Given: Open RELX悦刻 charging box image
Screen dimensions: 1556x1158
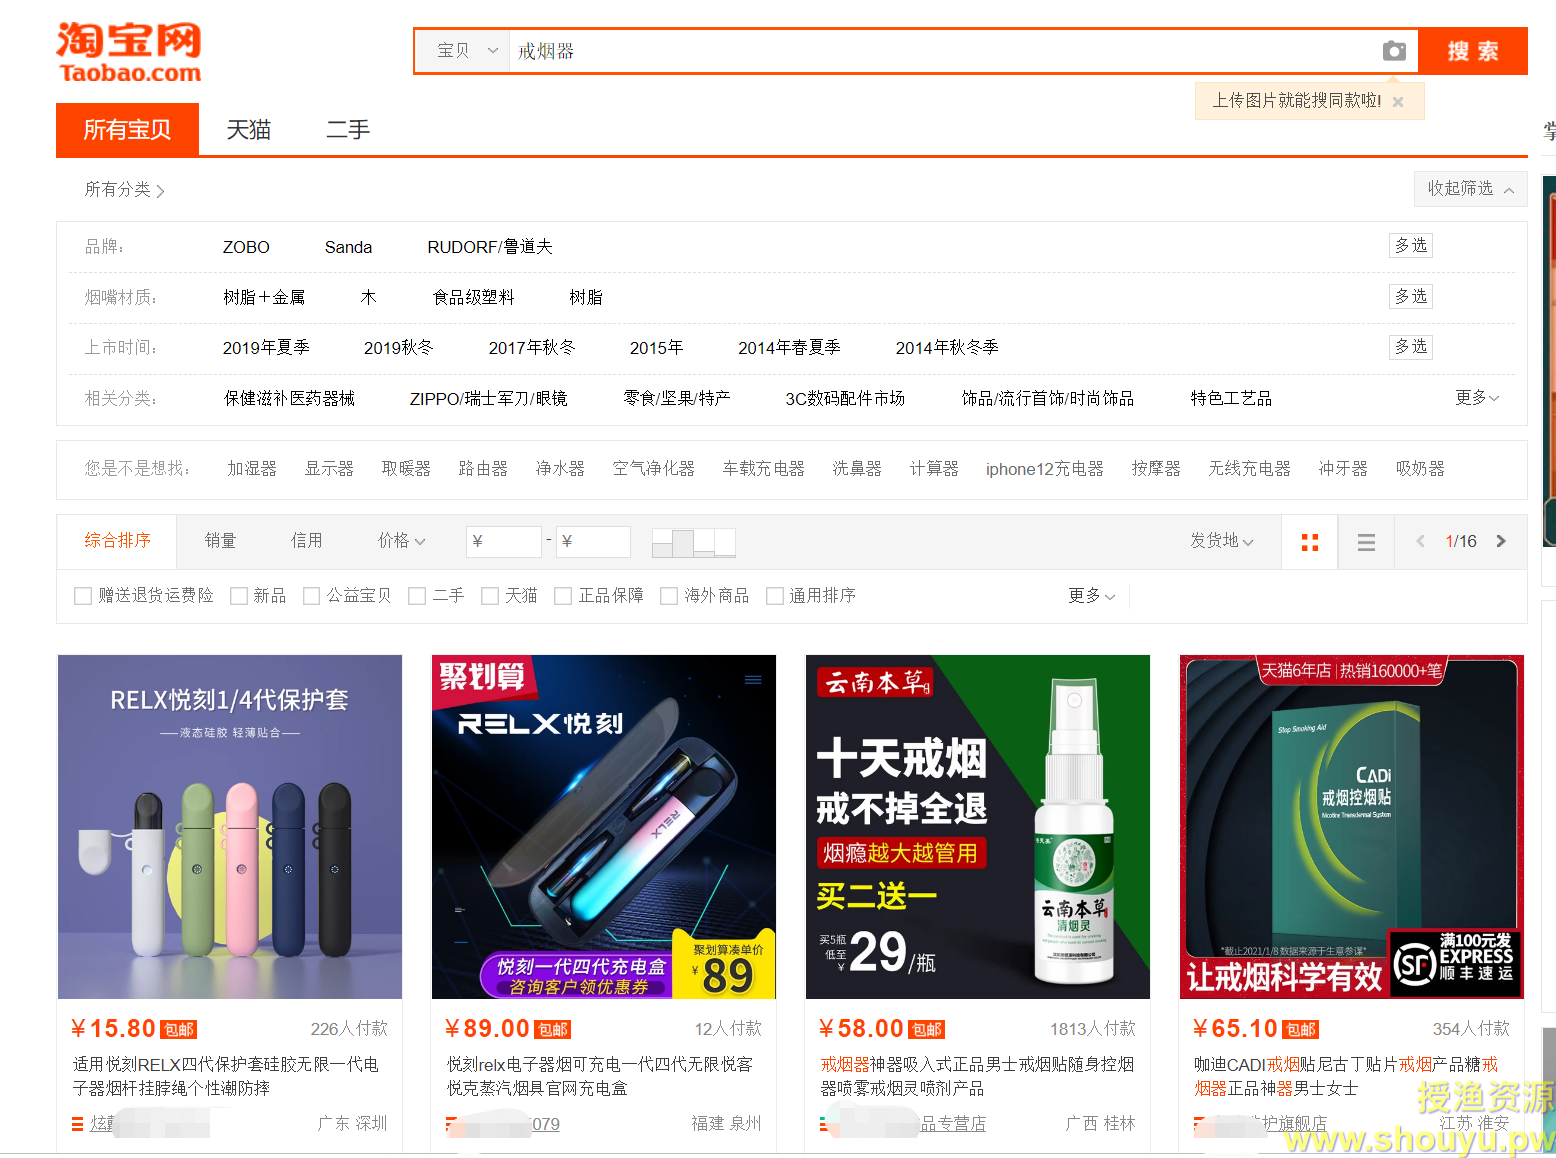Looking at the screenshot, I should 604,827.
